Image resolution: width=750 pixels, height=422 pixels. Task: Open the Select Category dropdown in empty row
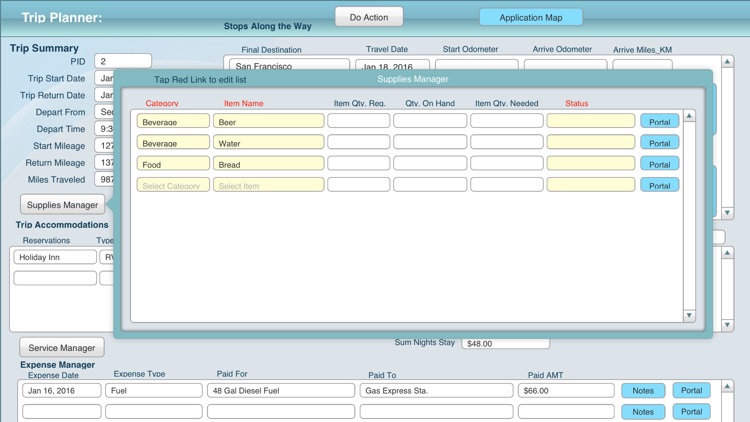coord(173,185)
